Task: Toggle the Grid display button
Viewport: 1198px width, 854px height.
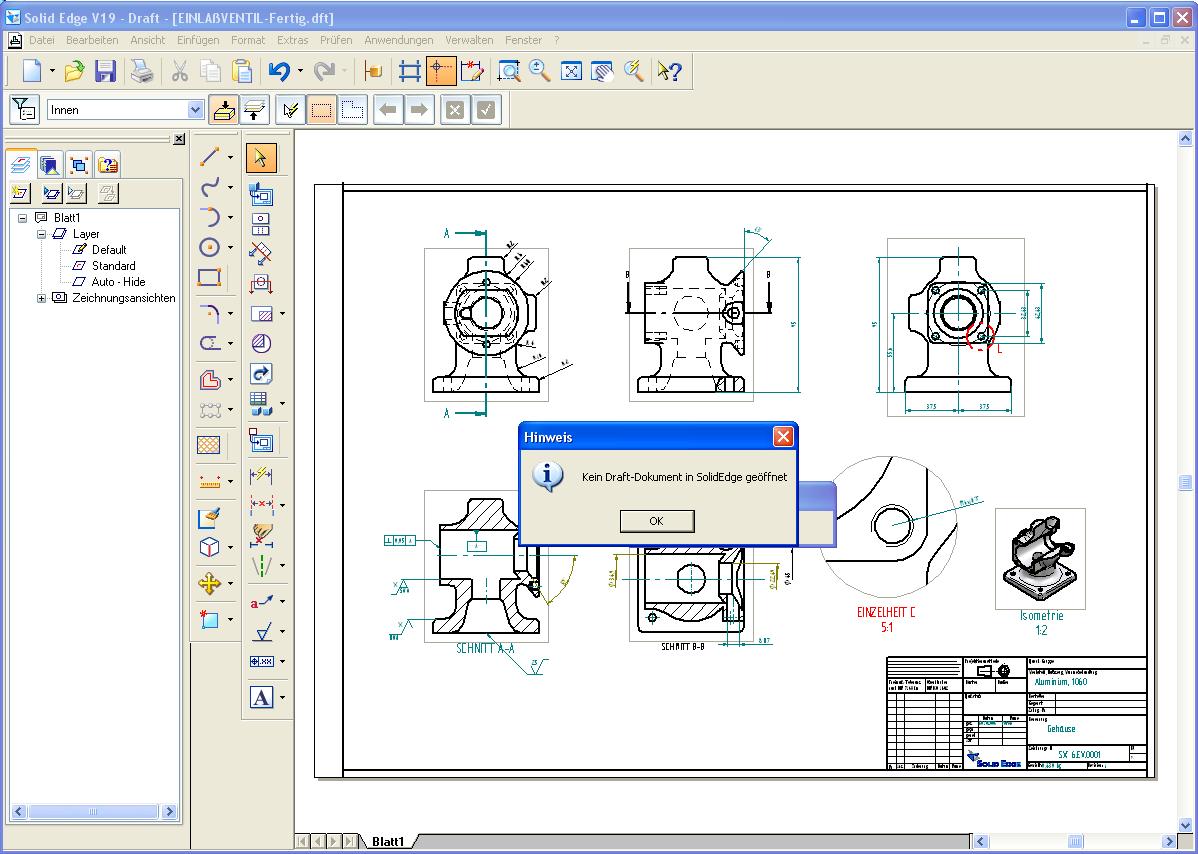Action: pyautogui.click(x=410, y=72)
